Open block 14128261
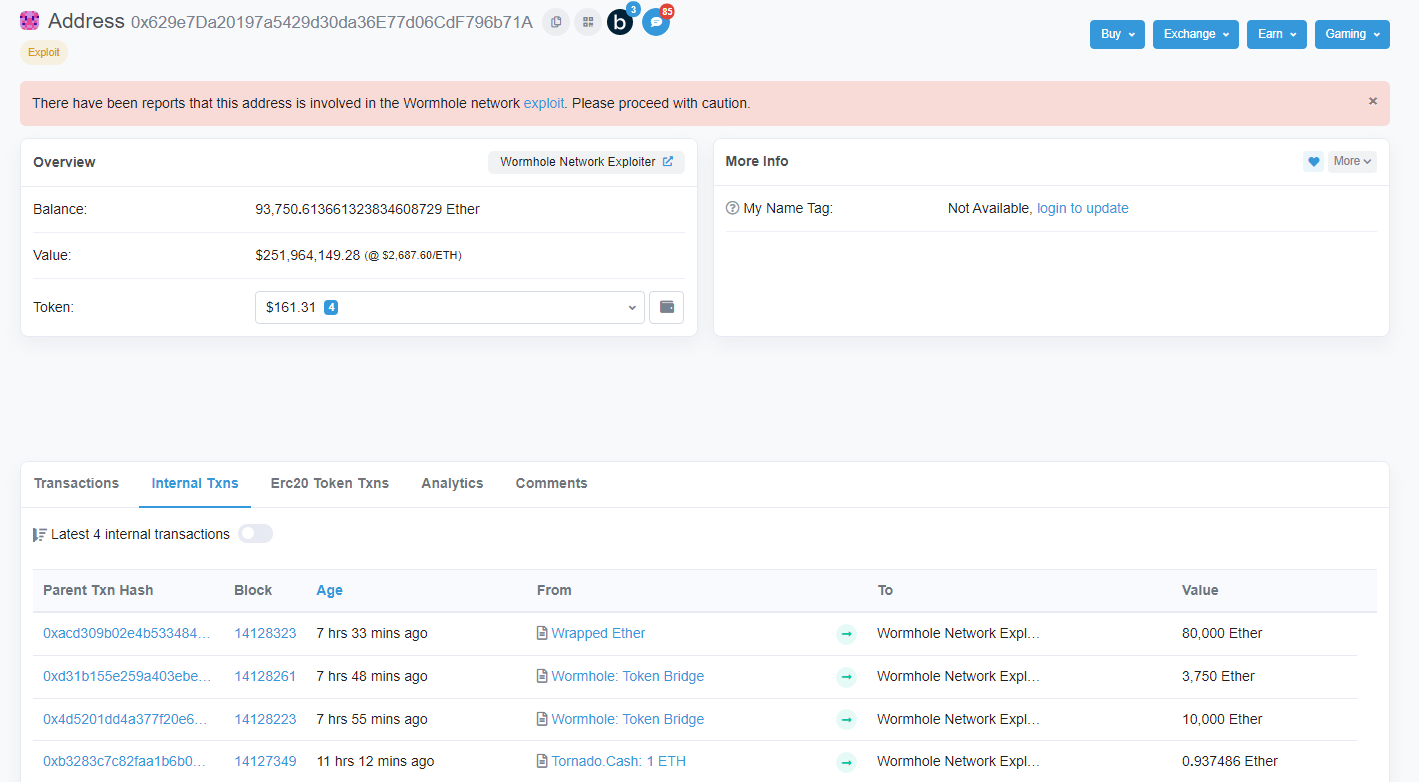Image resolution: width=1419 pixels, height=782 pixels. [265, 676]
